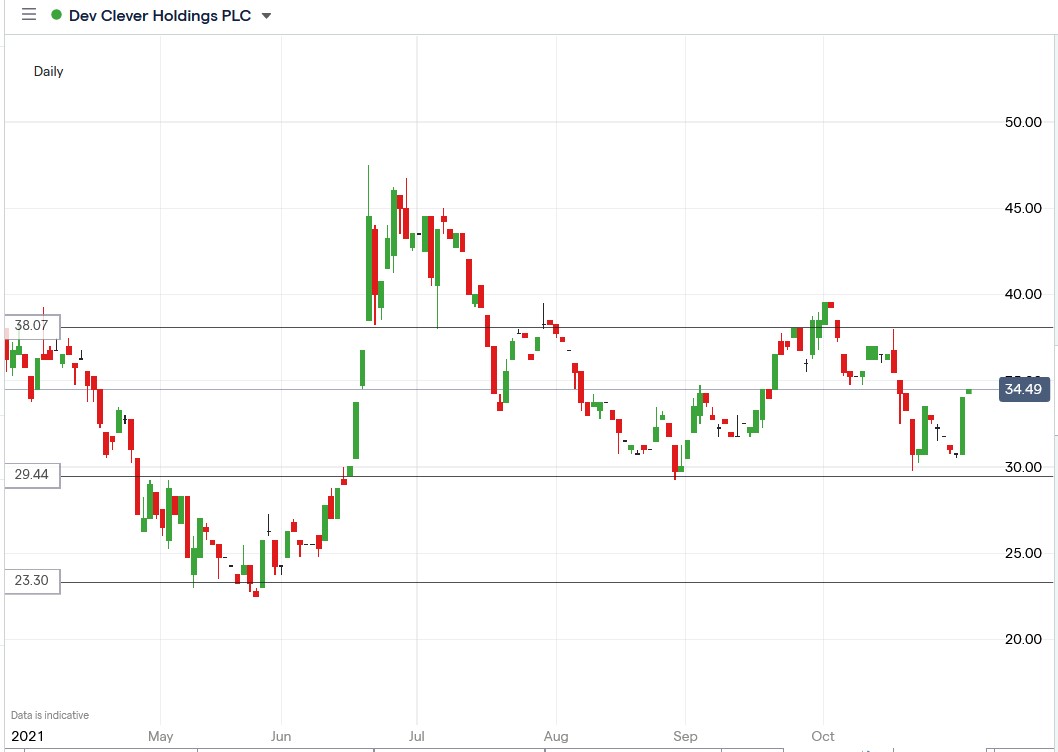The height and width of the screenshot is (752, 1058).
Task: Click the Oct axis label
Action: click(x=821, y=736)
